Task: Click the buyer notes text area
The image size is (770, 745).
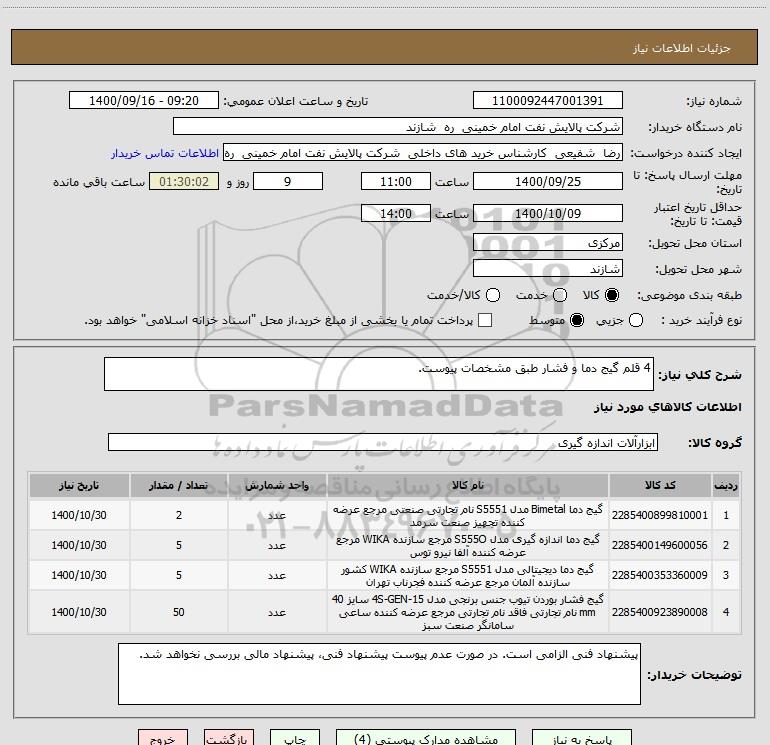Action: [x=379, y=674]
